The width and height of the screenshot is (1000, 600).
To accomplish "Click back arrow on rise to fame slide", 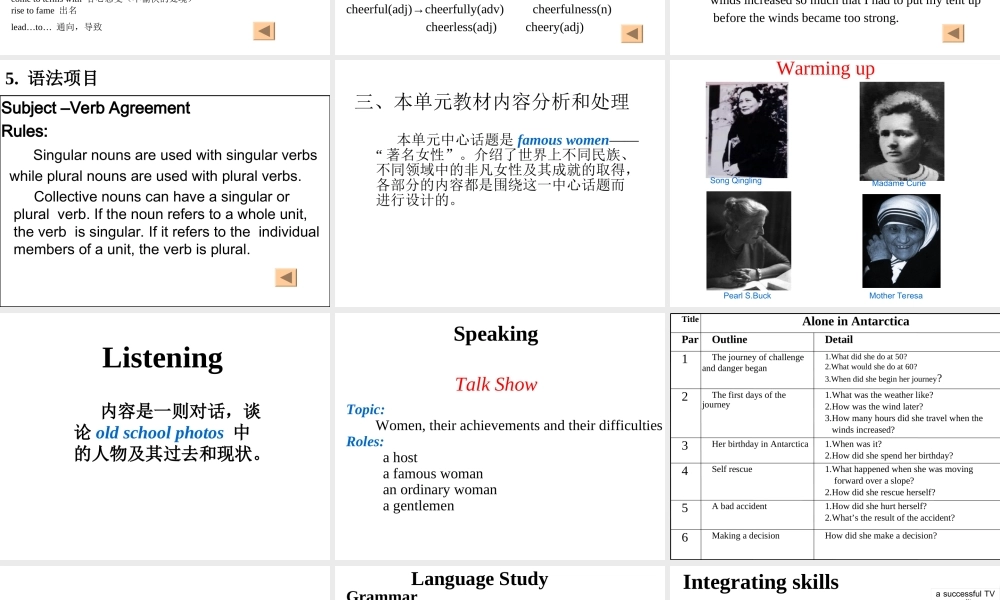I will pyautogui.click(x=264, y=31).
